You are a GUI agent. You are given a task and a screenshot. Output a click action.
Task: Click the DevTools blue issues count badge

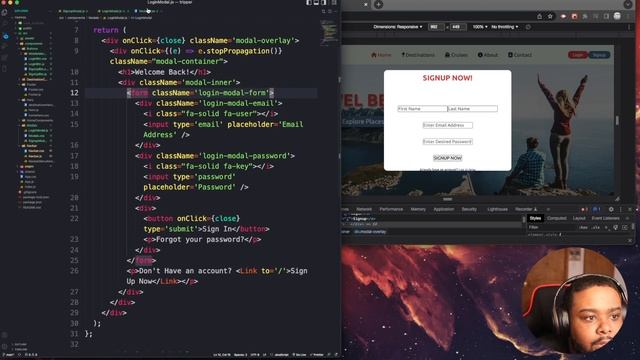[596, 209]
